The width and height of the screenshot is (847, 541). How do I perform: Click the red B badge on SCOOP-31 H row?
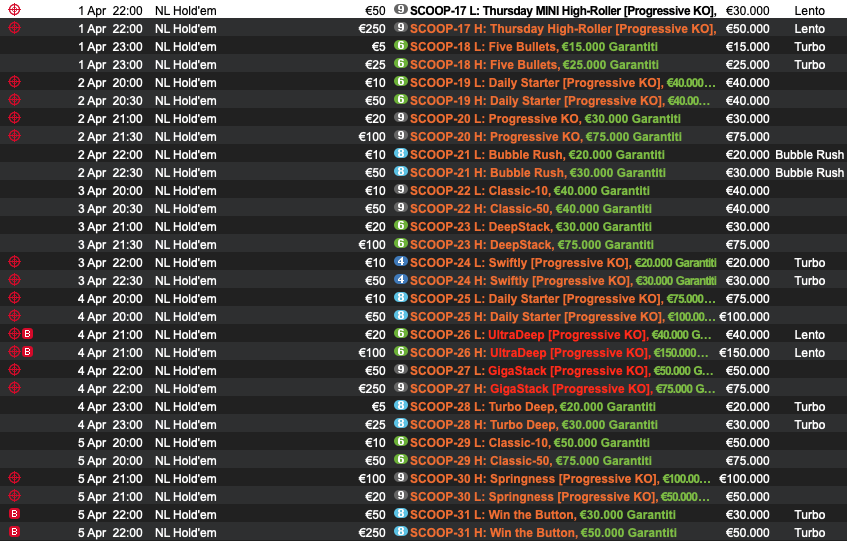tap(15, 532)
